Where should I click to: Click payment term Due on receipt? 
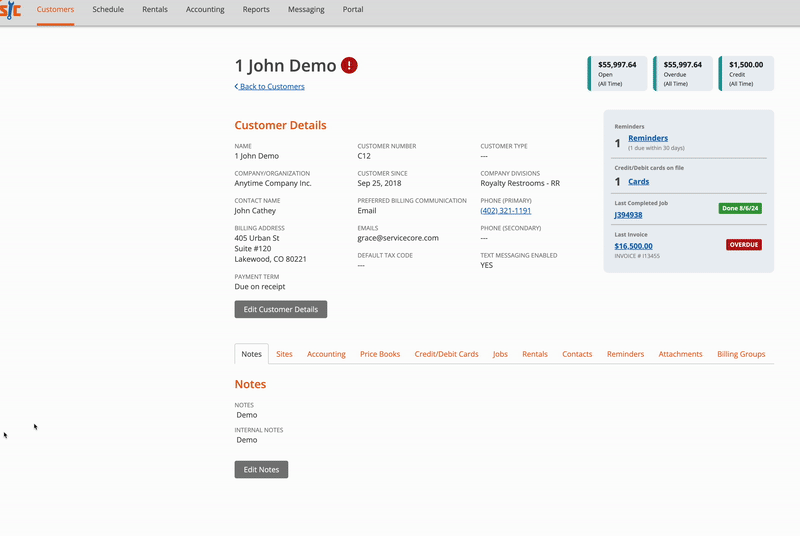(x=260, y=287)
